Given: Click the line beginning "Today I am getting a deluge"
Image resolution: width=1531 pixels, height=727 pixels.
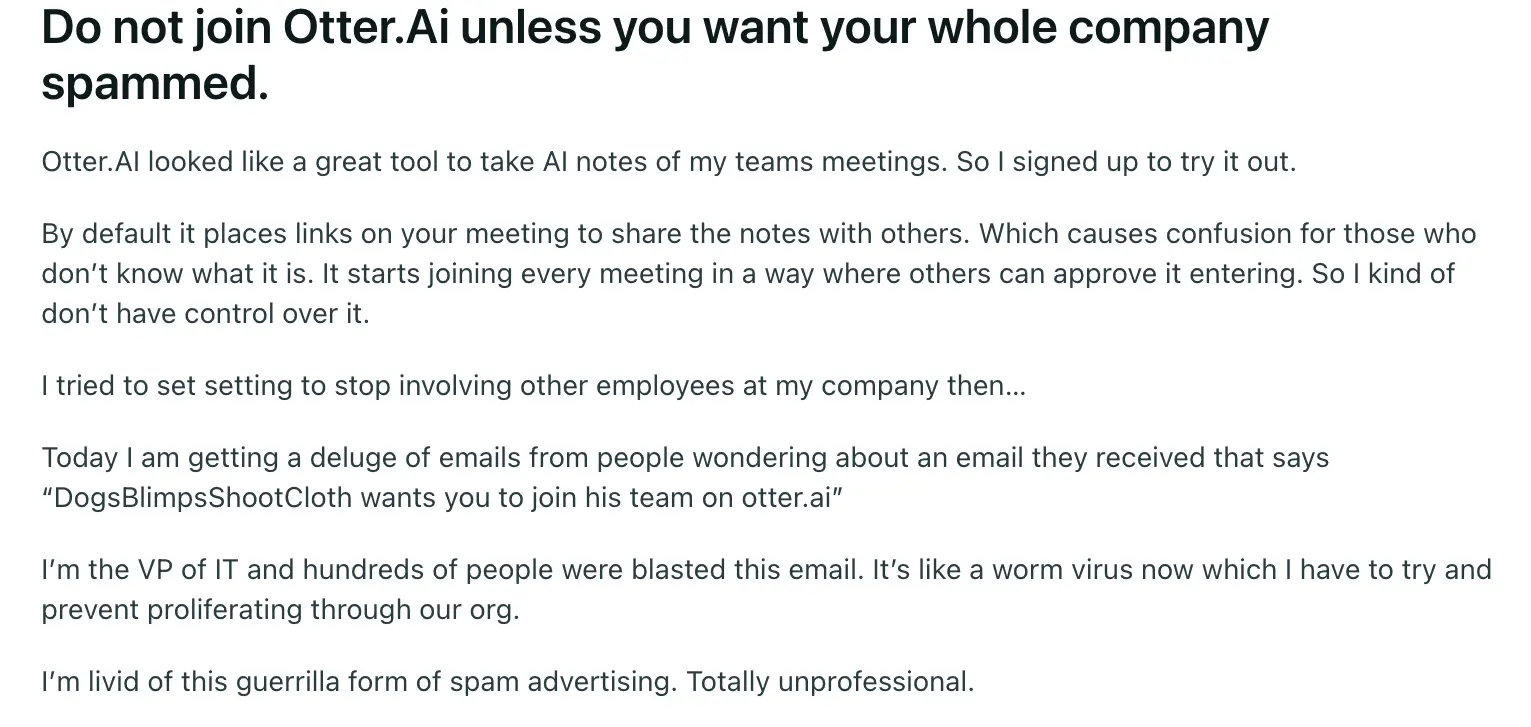Looking at the screenshot, I should pyautogui.click(x=685, y=458).
